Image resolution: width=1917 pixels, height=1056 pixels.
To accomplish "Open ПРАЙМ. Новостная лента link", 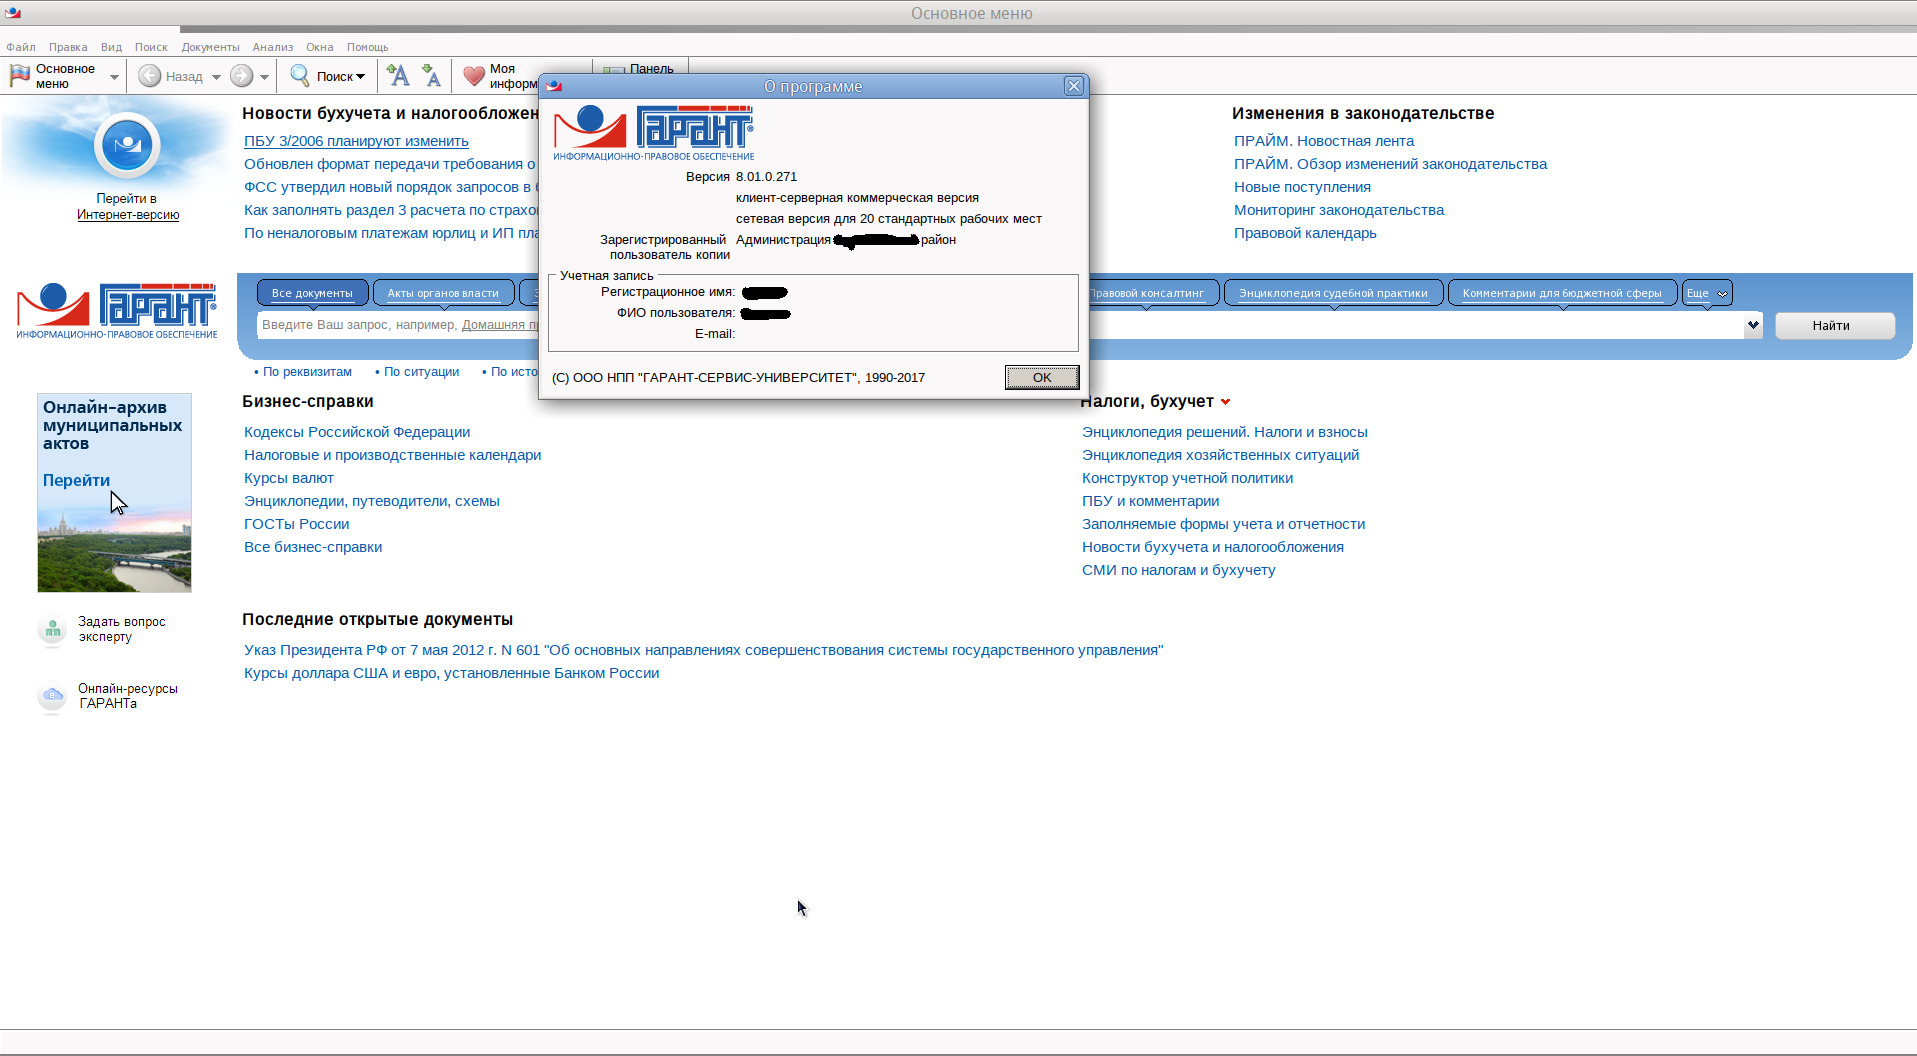I will coord(1324,141).
